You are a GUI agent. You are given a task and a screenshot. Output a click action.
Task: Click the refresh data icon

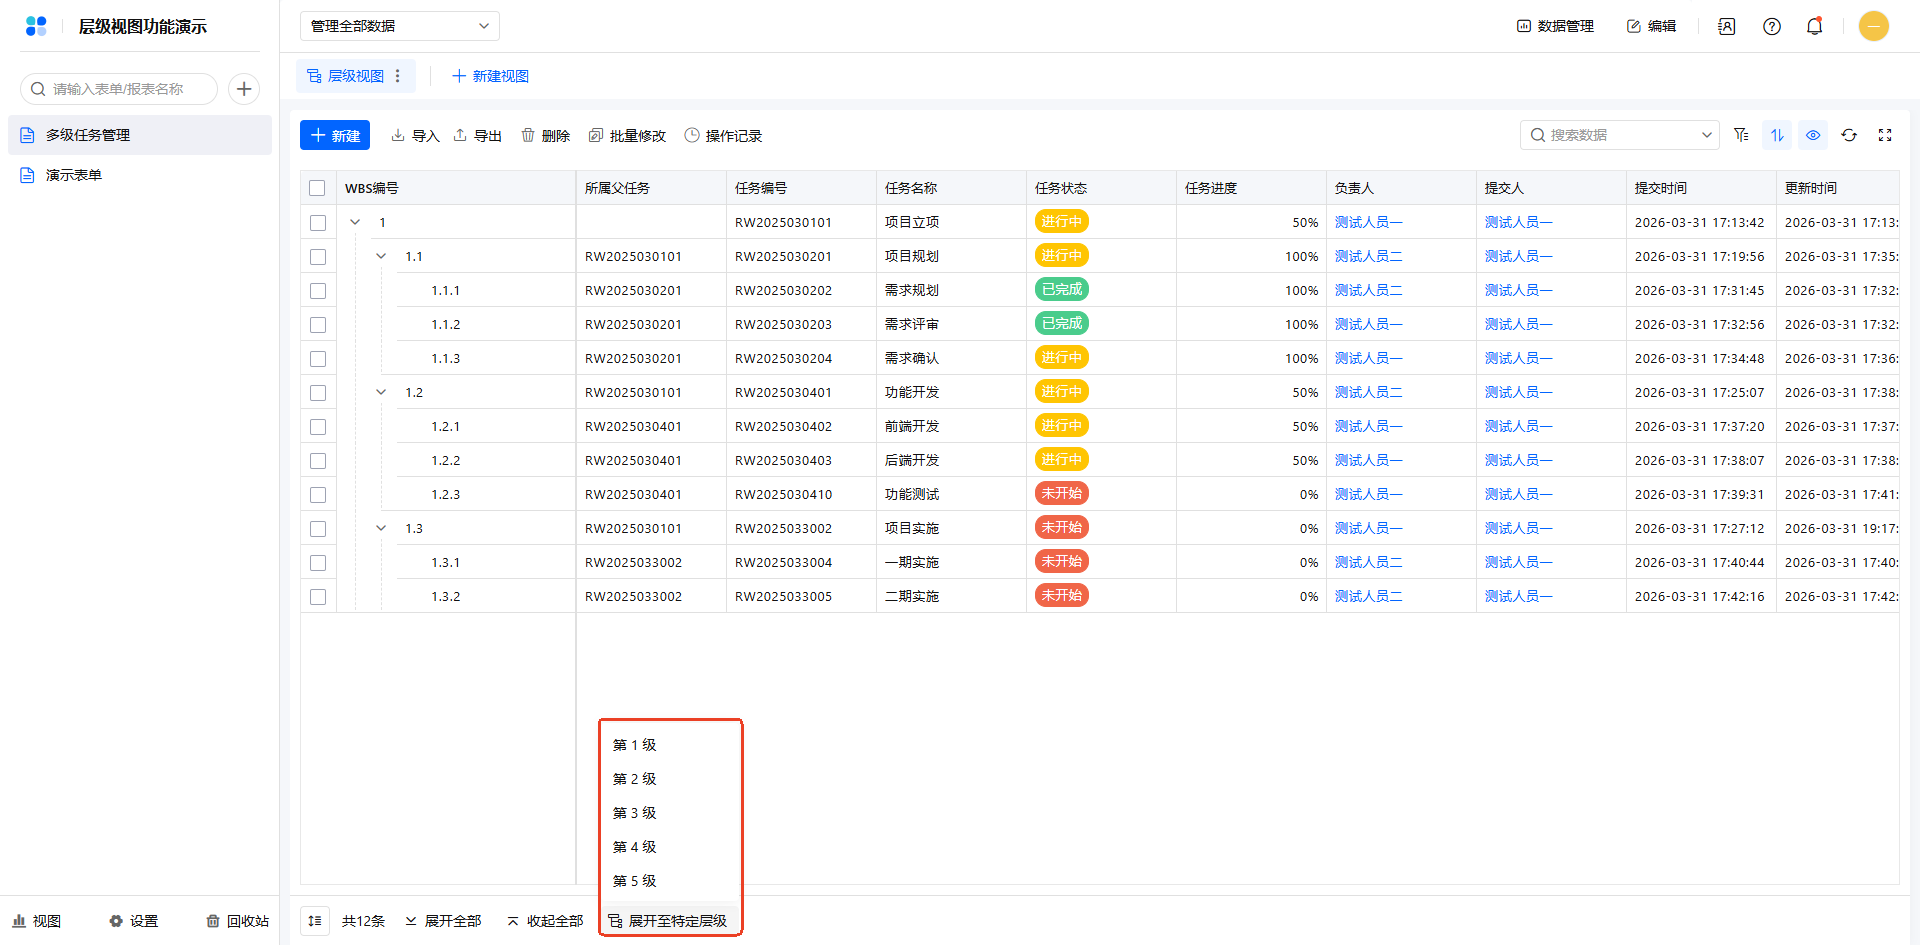[1849, 135]
